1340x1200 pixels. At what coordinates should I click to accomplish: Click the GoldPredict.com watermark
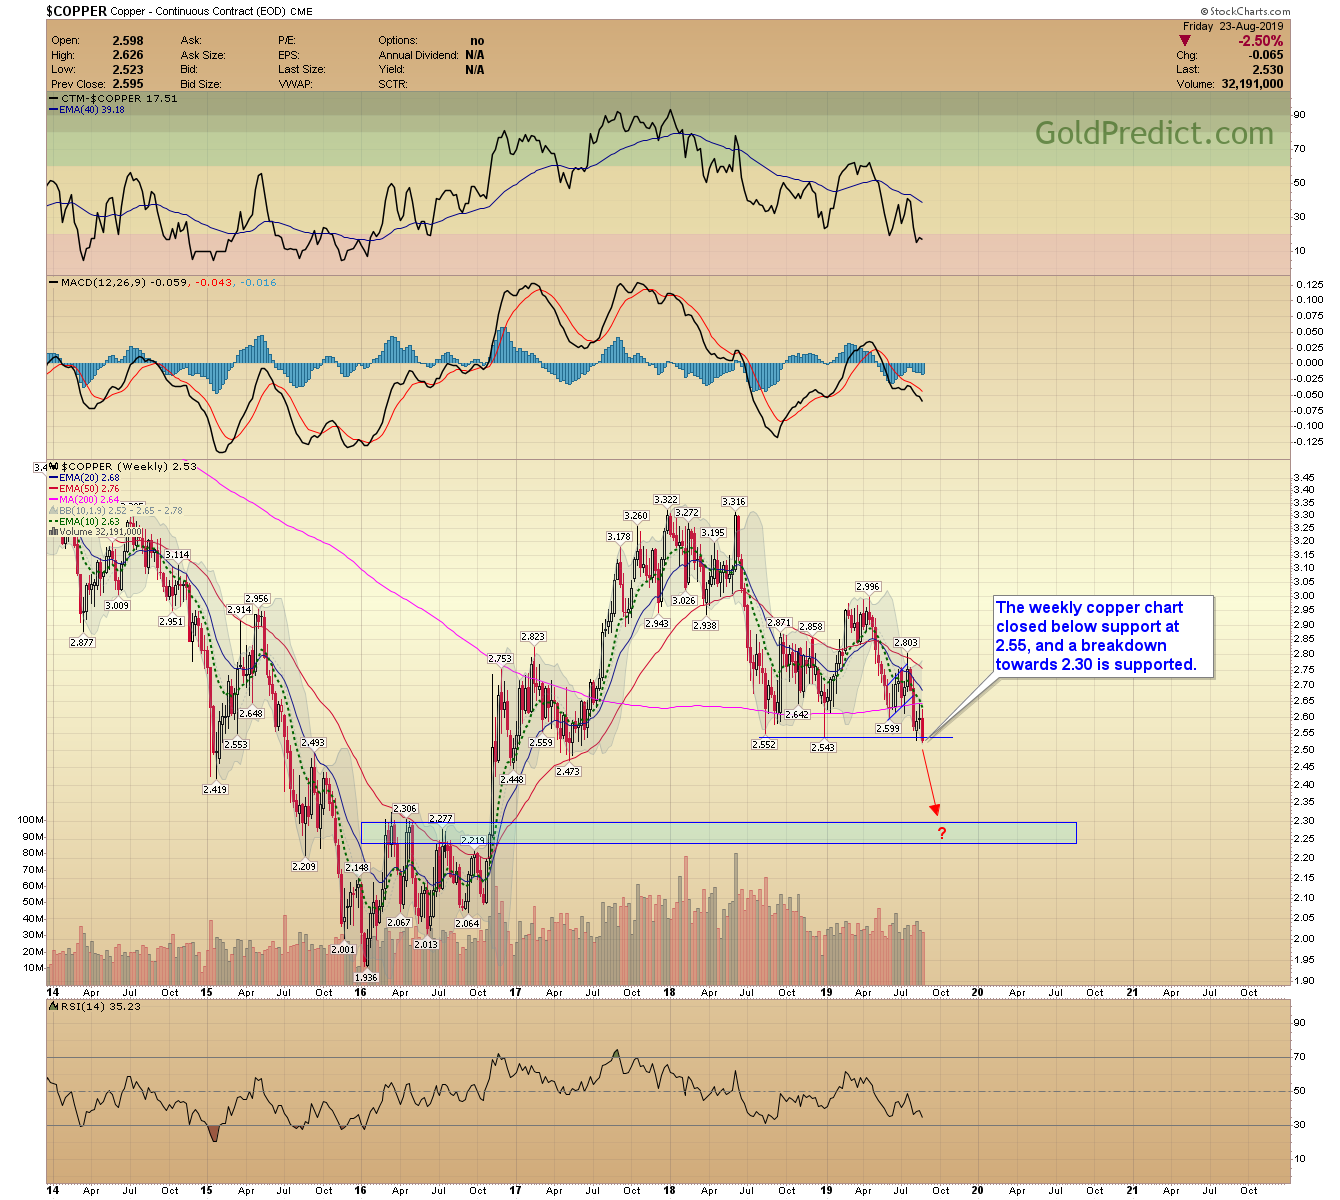click(1153, 134)
